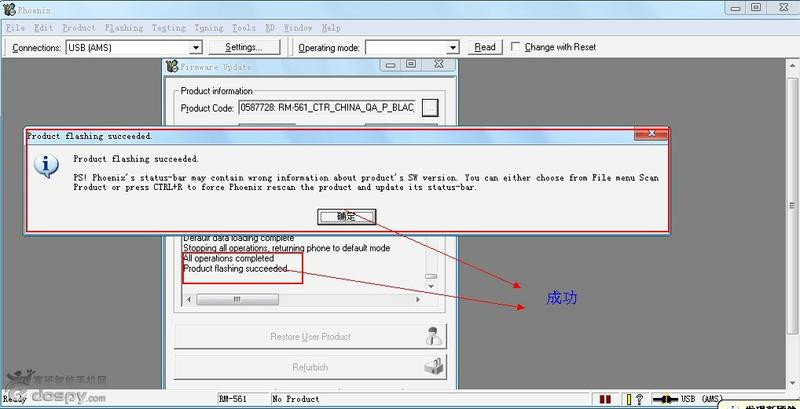Click the USB (AMS) status bar text

click(702, 398)
